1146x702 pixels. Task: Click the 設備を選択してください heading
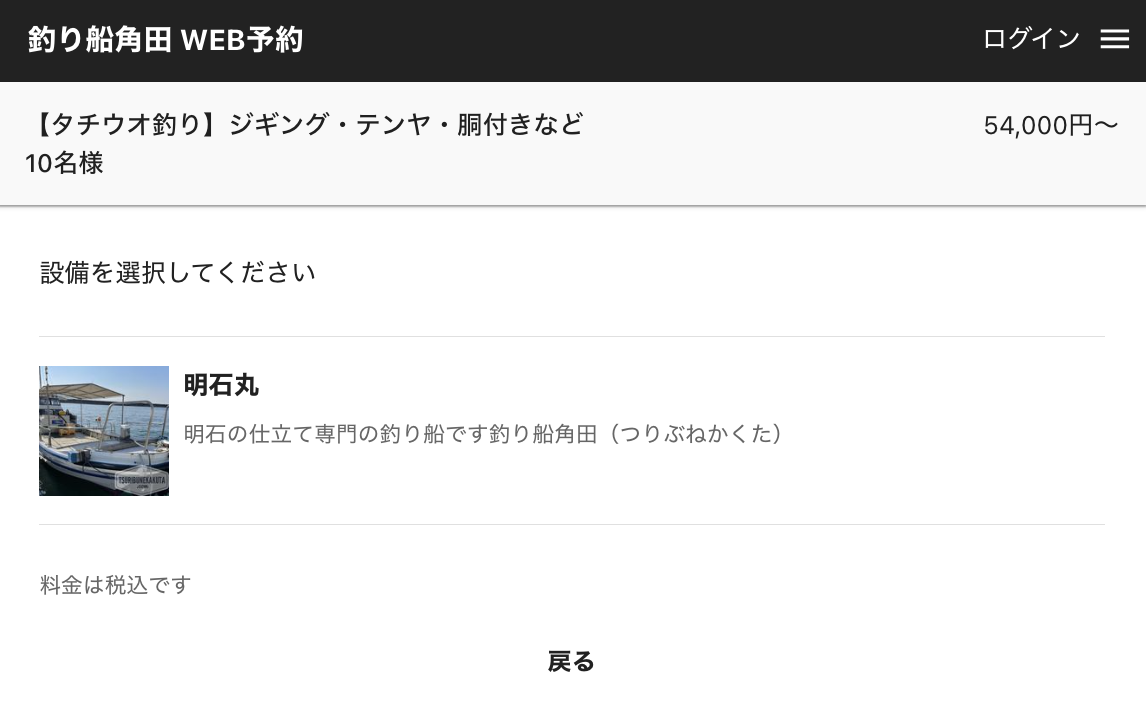[x=178, y=272]
